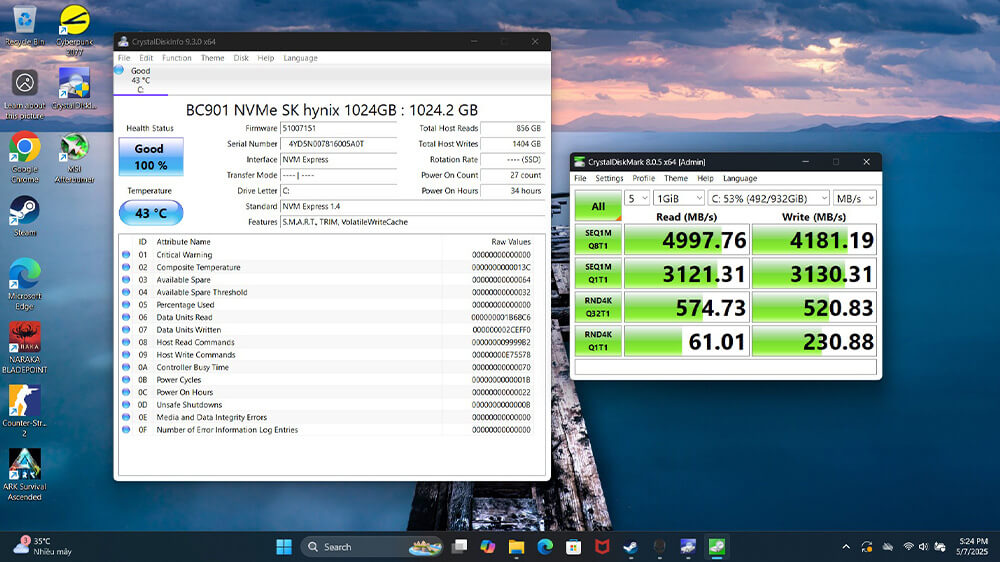Viewport: 1000px width, 562px height.
Task: Open Theme menu in CrystalDiskInfo
Action: [212, 58]
